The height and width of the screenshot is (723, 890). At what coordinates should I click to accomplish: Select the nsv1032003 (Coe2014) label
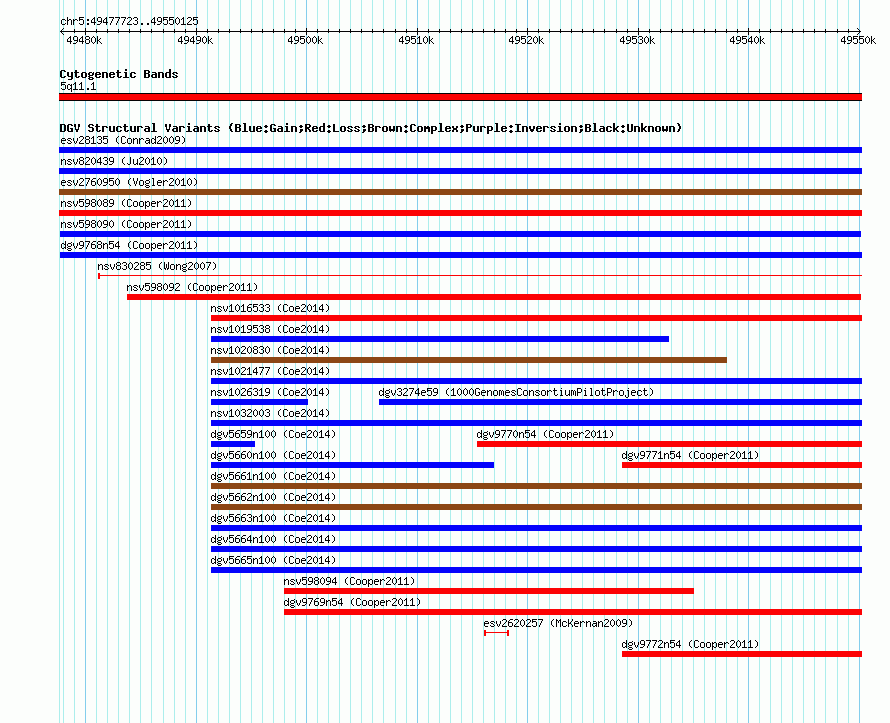tap(270, 413)
